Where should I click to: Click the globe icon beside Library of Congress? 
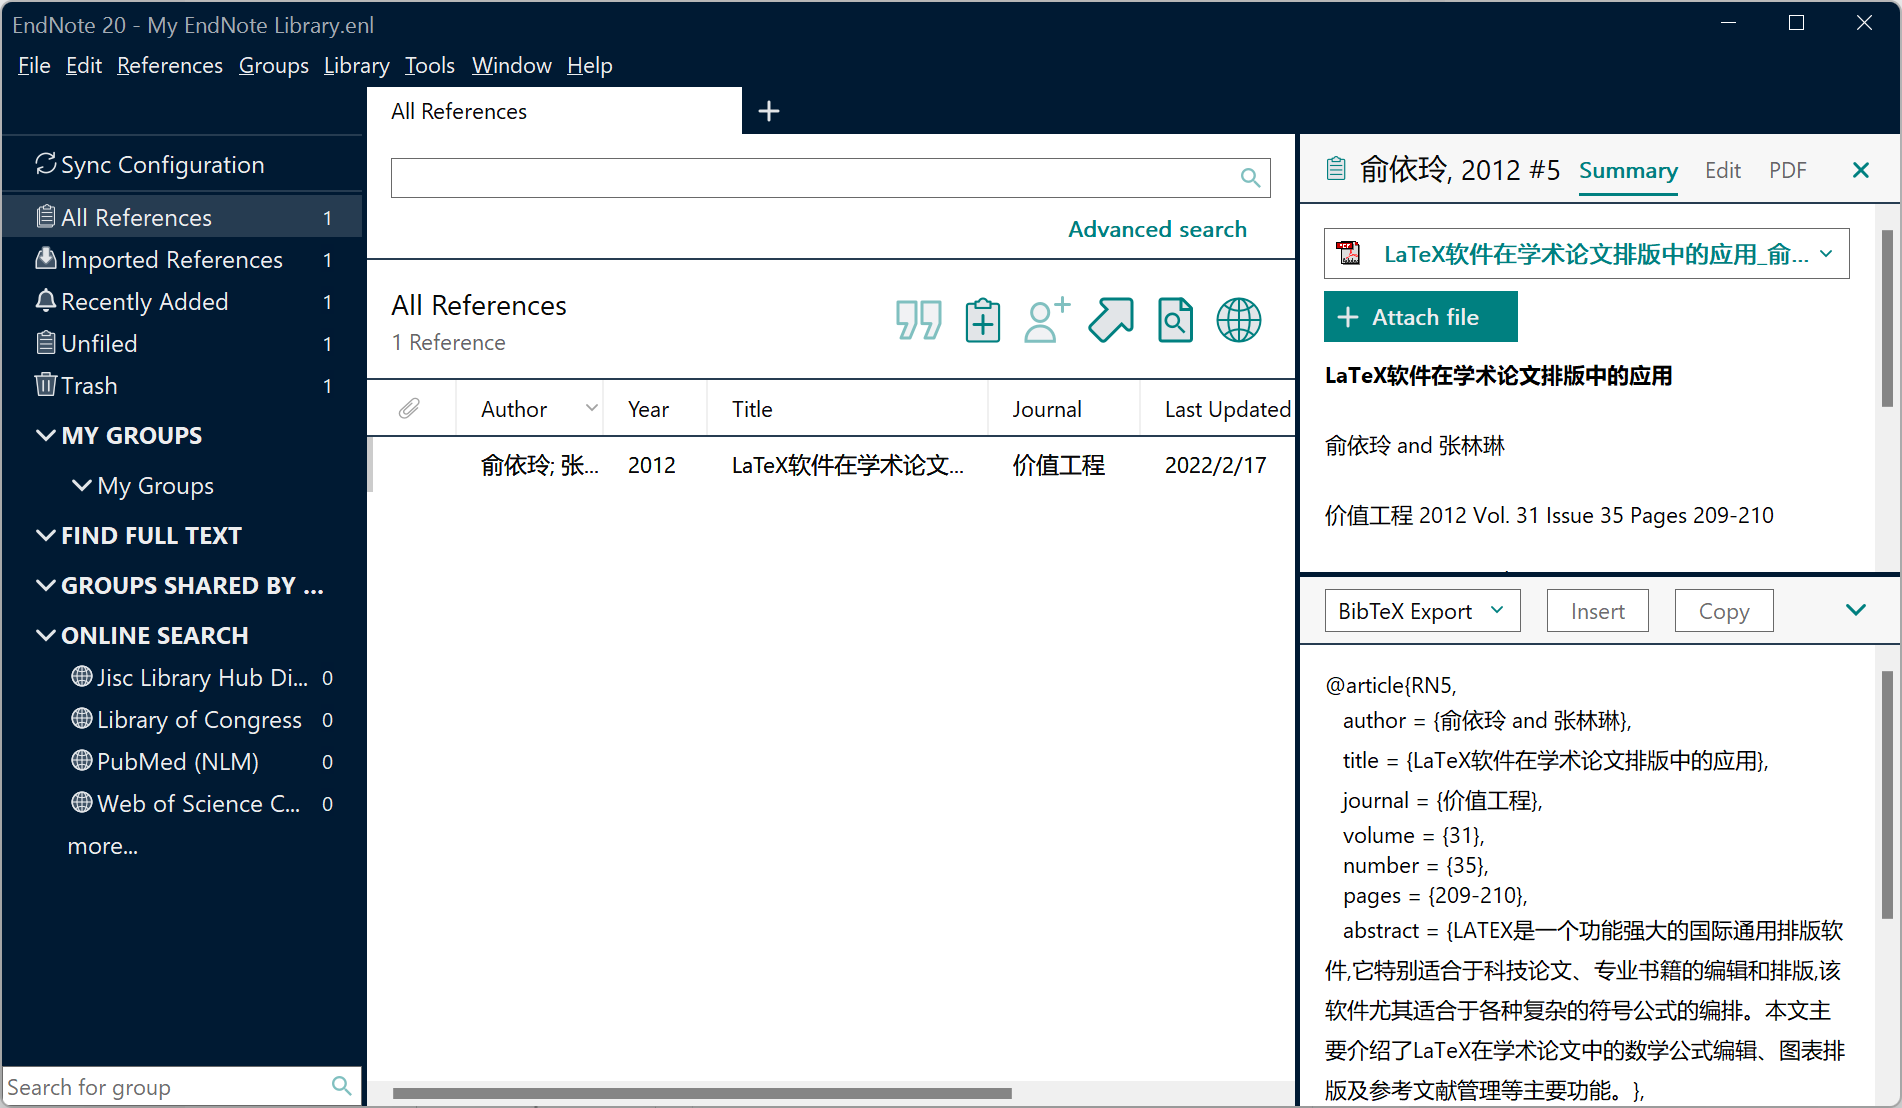82,719
